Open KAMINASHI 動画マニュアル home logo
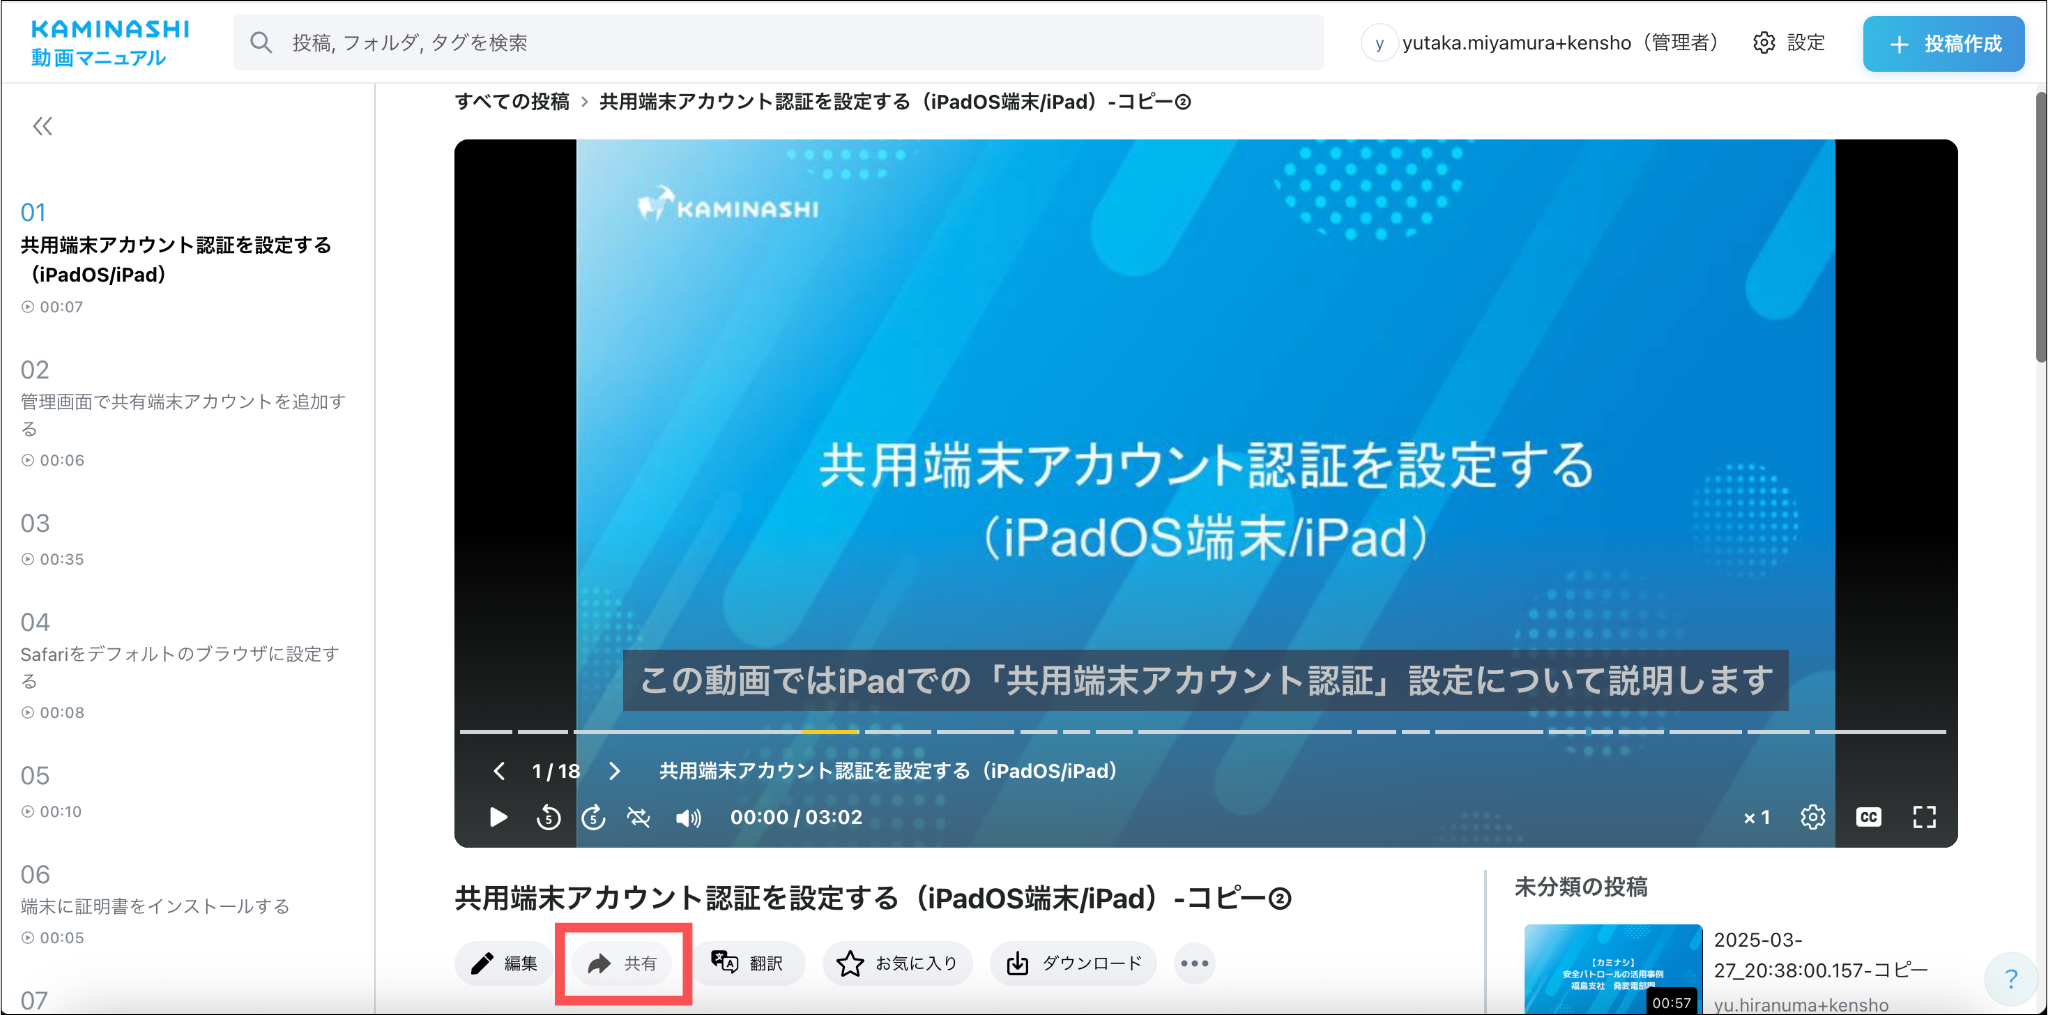Viewport: 2048px width, 1015px height. 110,43
